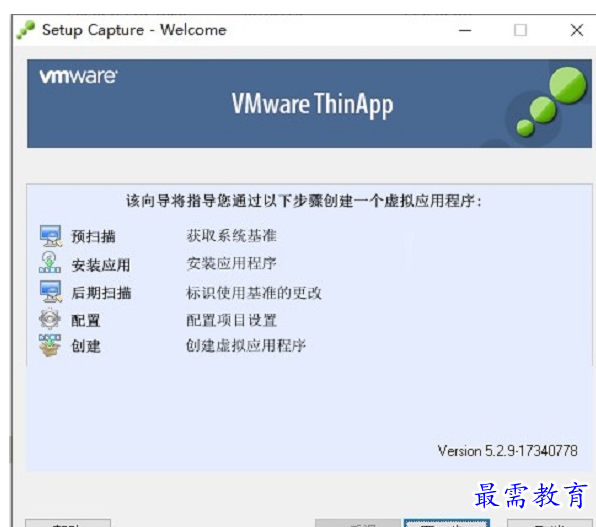Click the ThinApp green dots title bar icon
The image size is (596, 527).
click(x=25, y=30)
